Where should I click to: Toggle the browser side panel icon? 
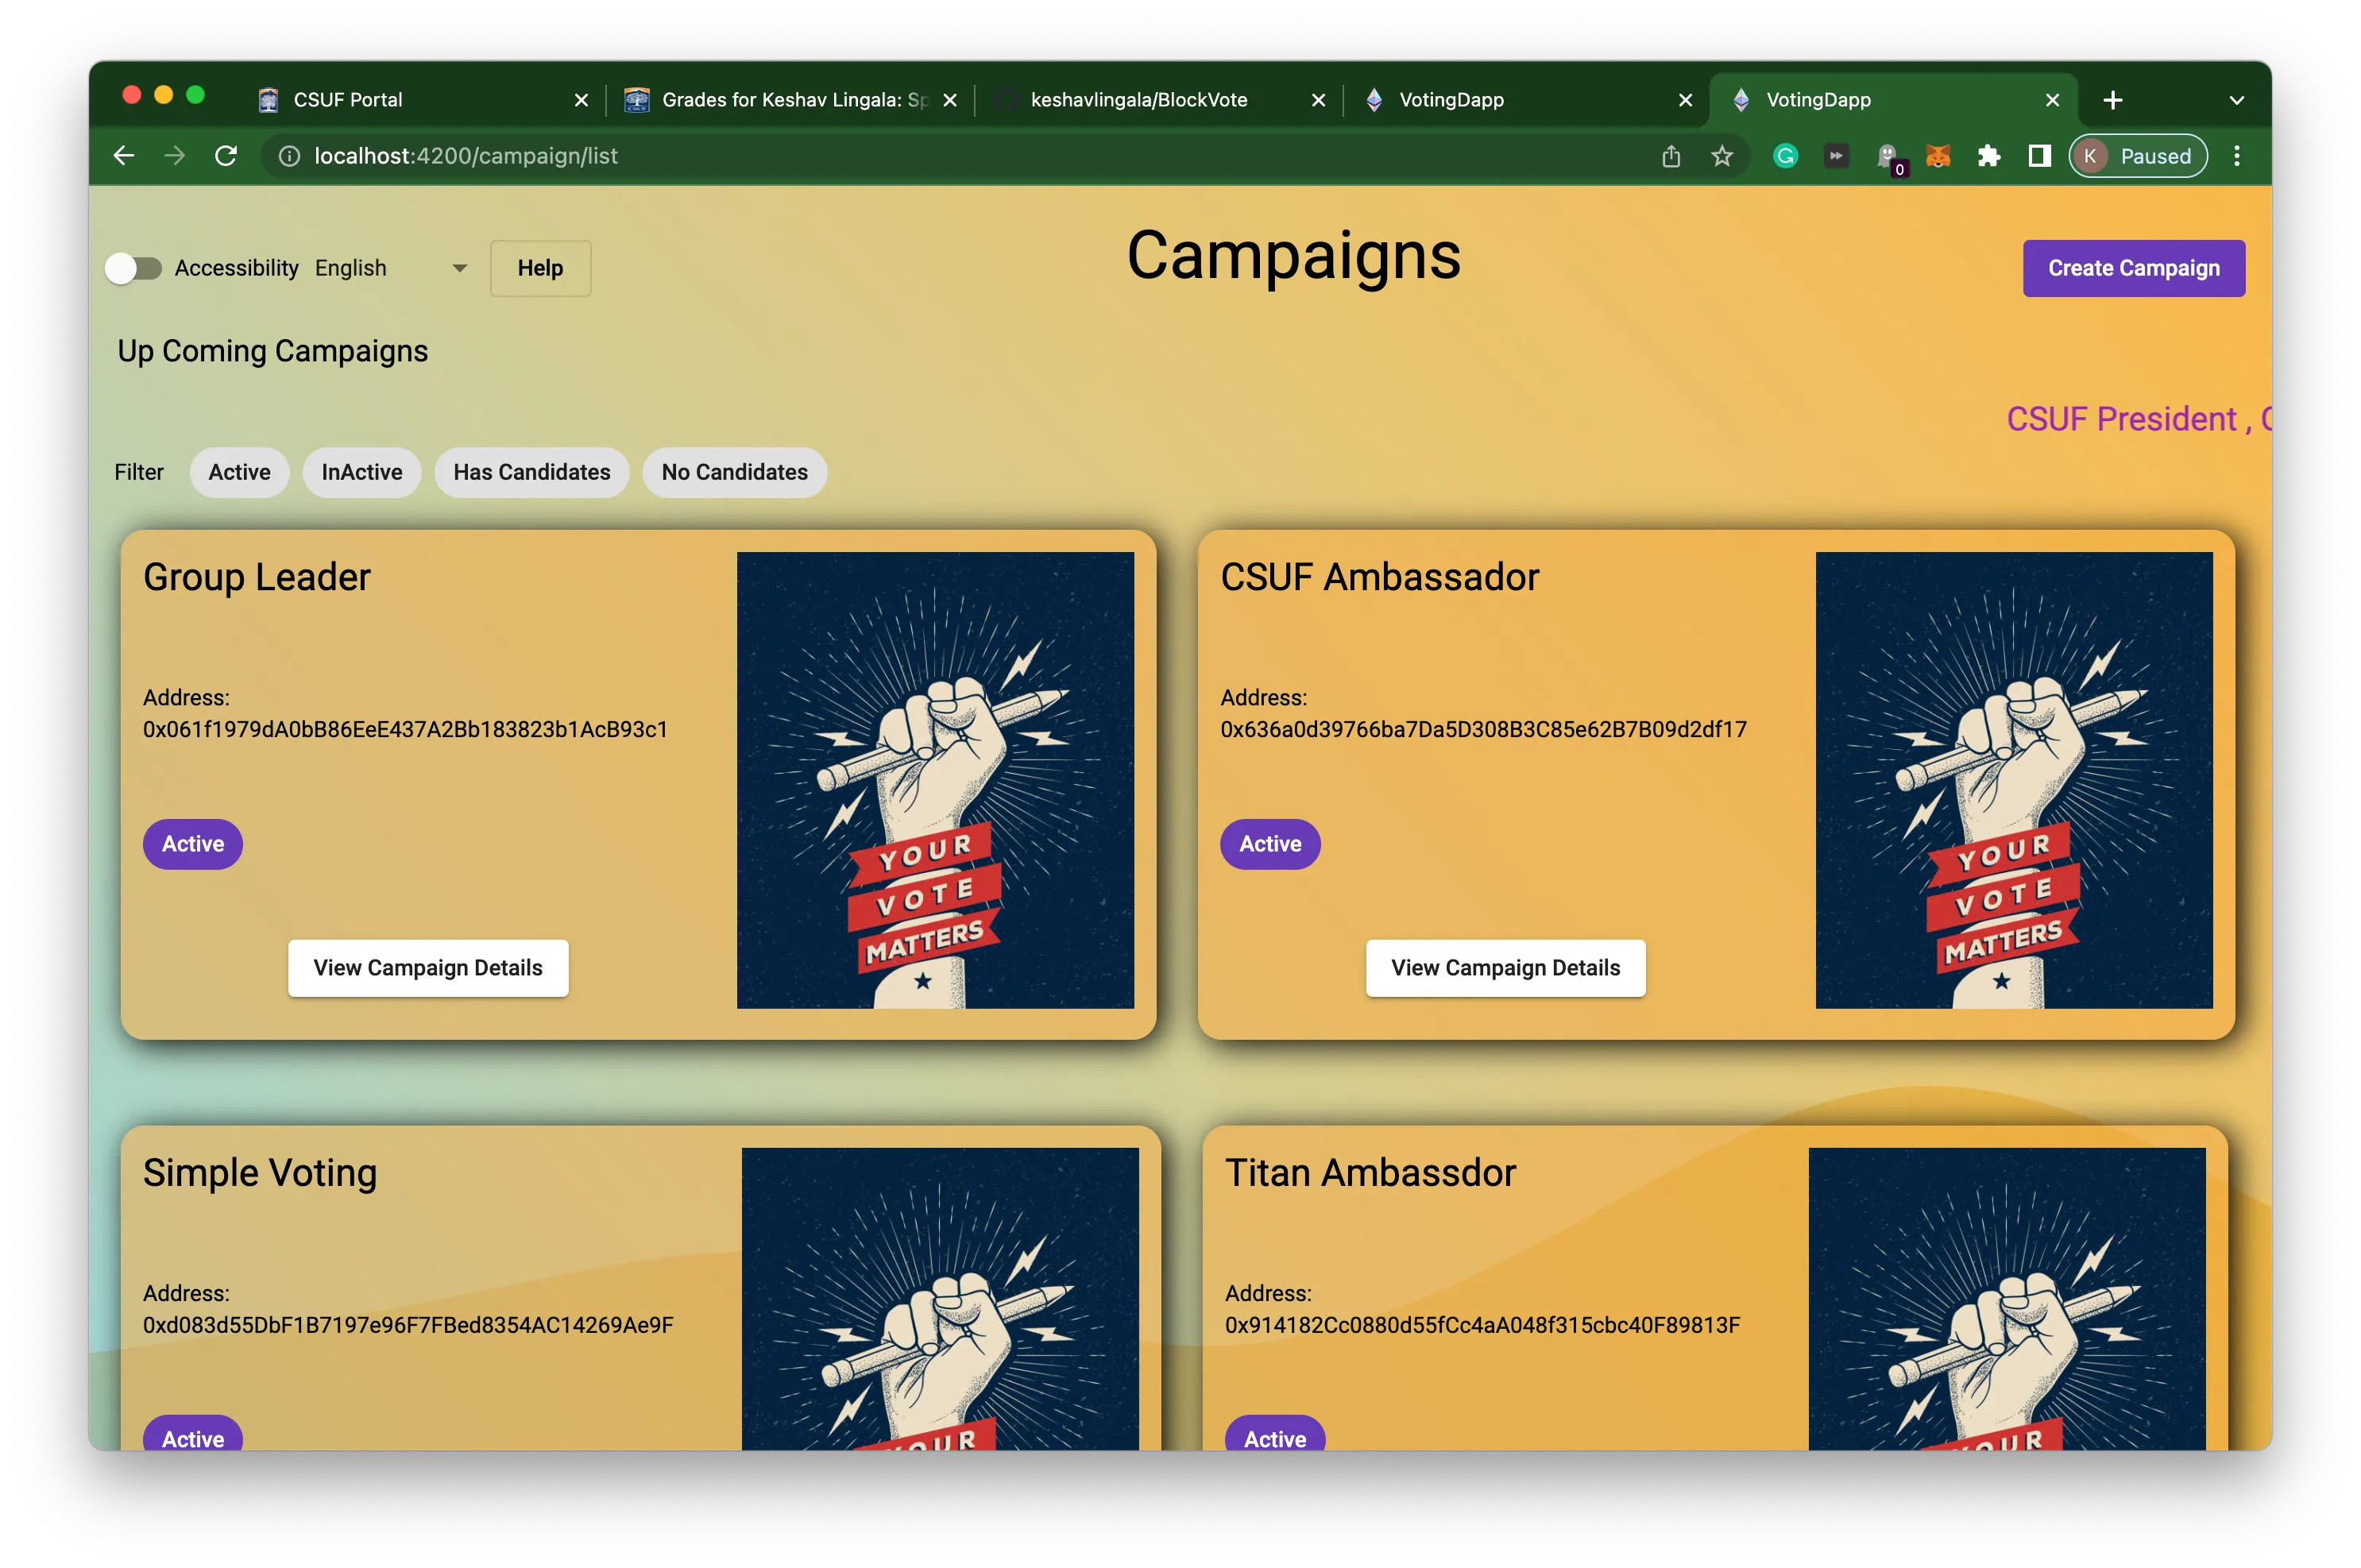point(2039,156)
